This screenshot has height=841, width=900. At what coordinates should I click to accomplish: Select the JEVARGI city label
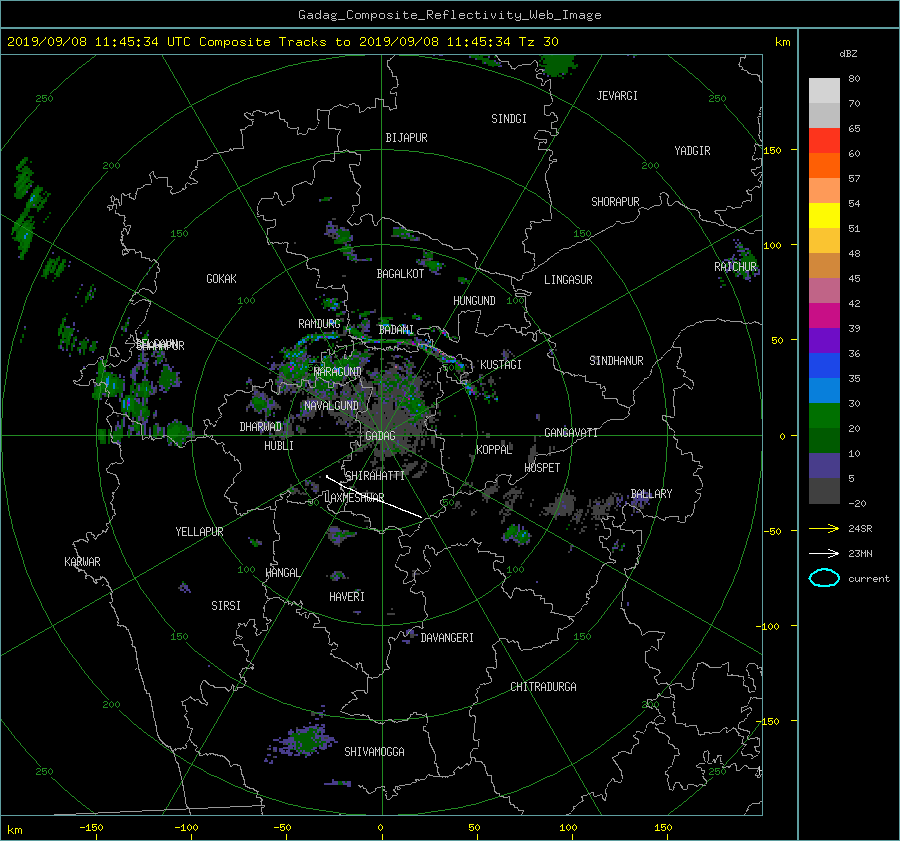point(617,96)
